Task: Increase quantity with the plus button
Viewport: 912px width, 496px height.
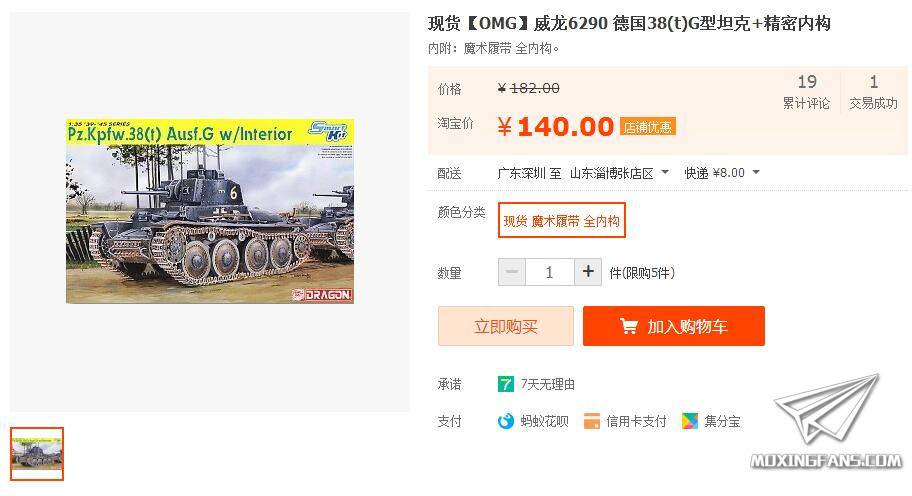Action: [x=588, y=272]
